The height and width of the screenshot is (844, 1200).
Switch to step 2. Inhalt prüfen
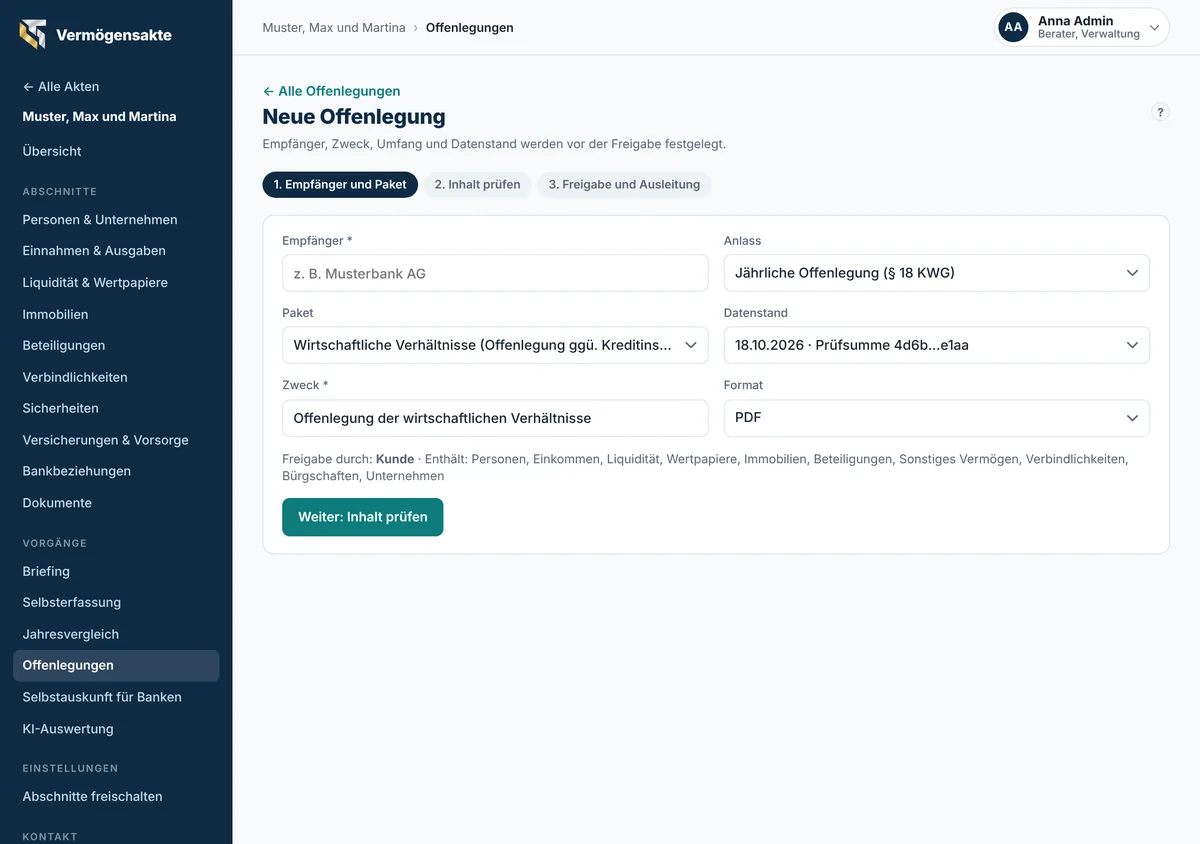point(477,184)
